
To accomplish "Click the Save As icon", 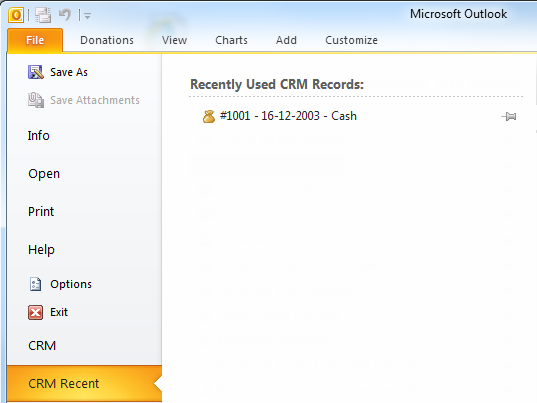I will 36,72.
